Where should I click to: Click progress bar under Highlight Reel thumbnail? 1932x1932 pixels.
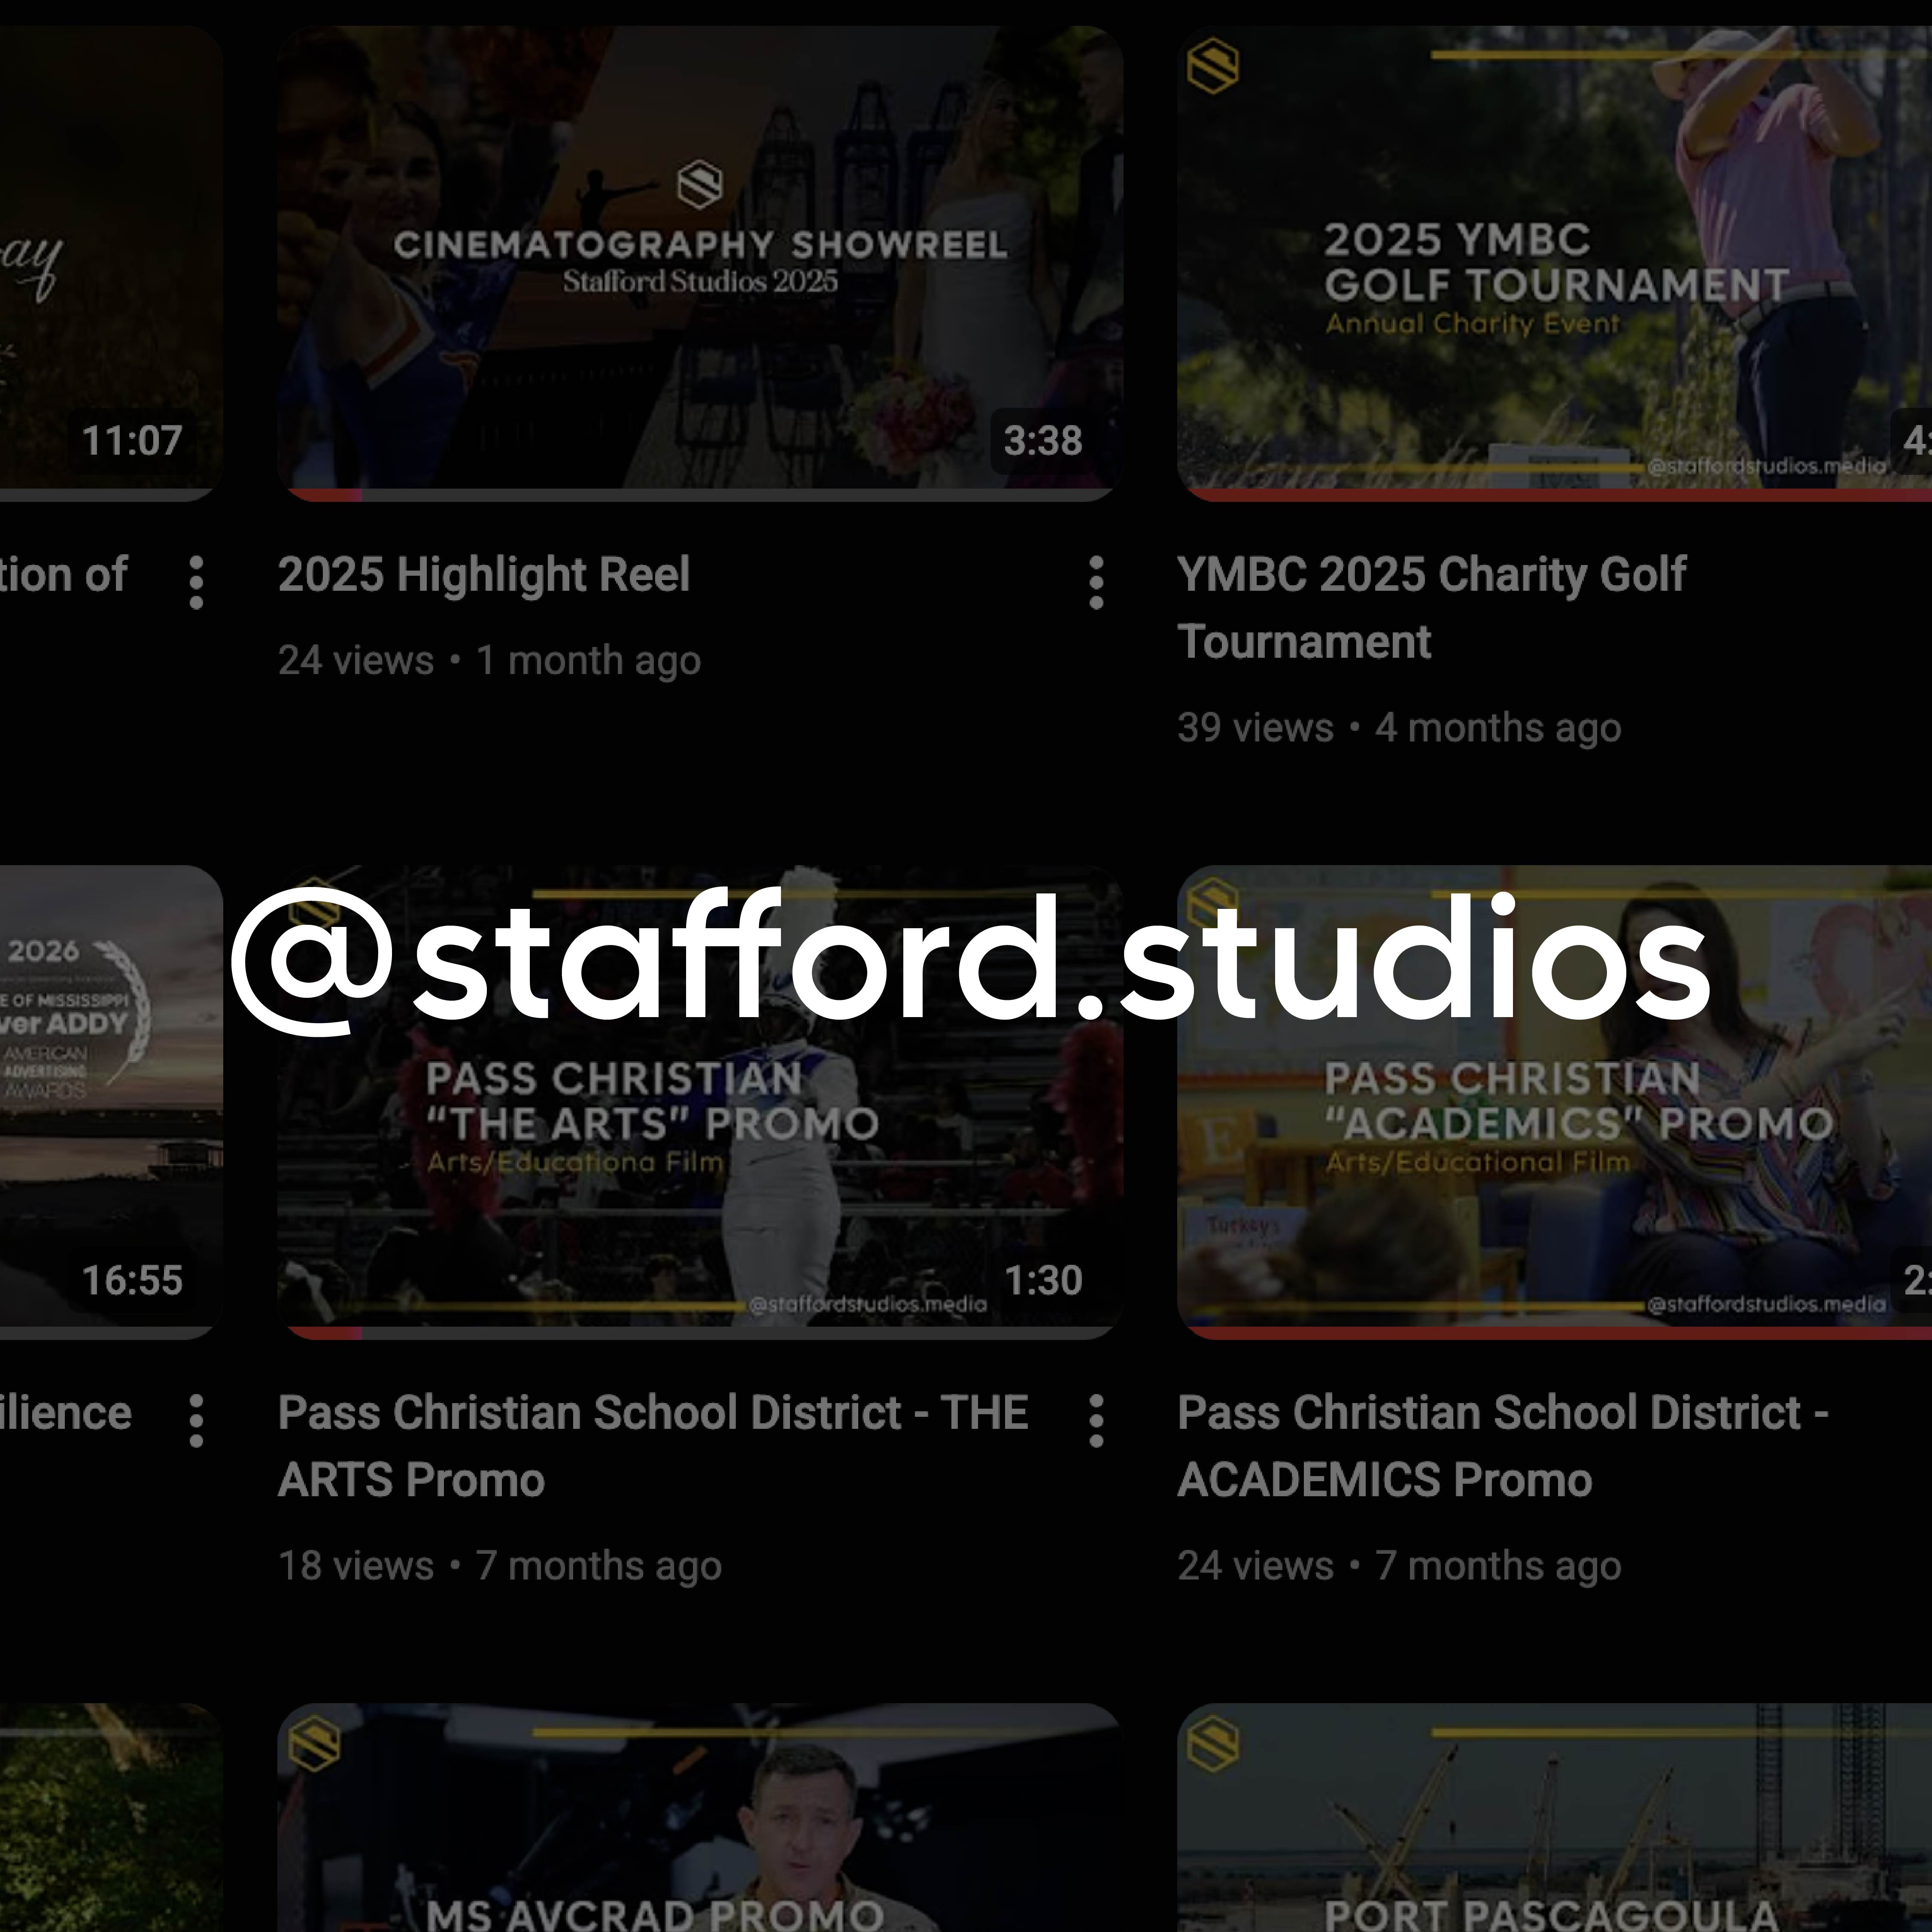tap(699, 494)
